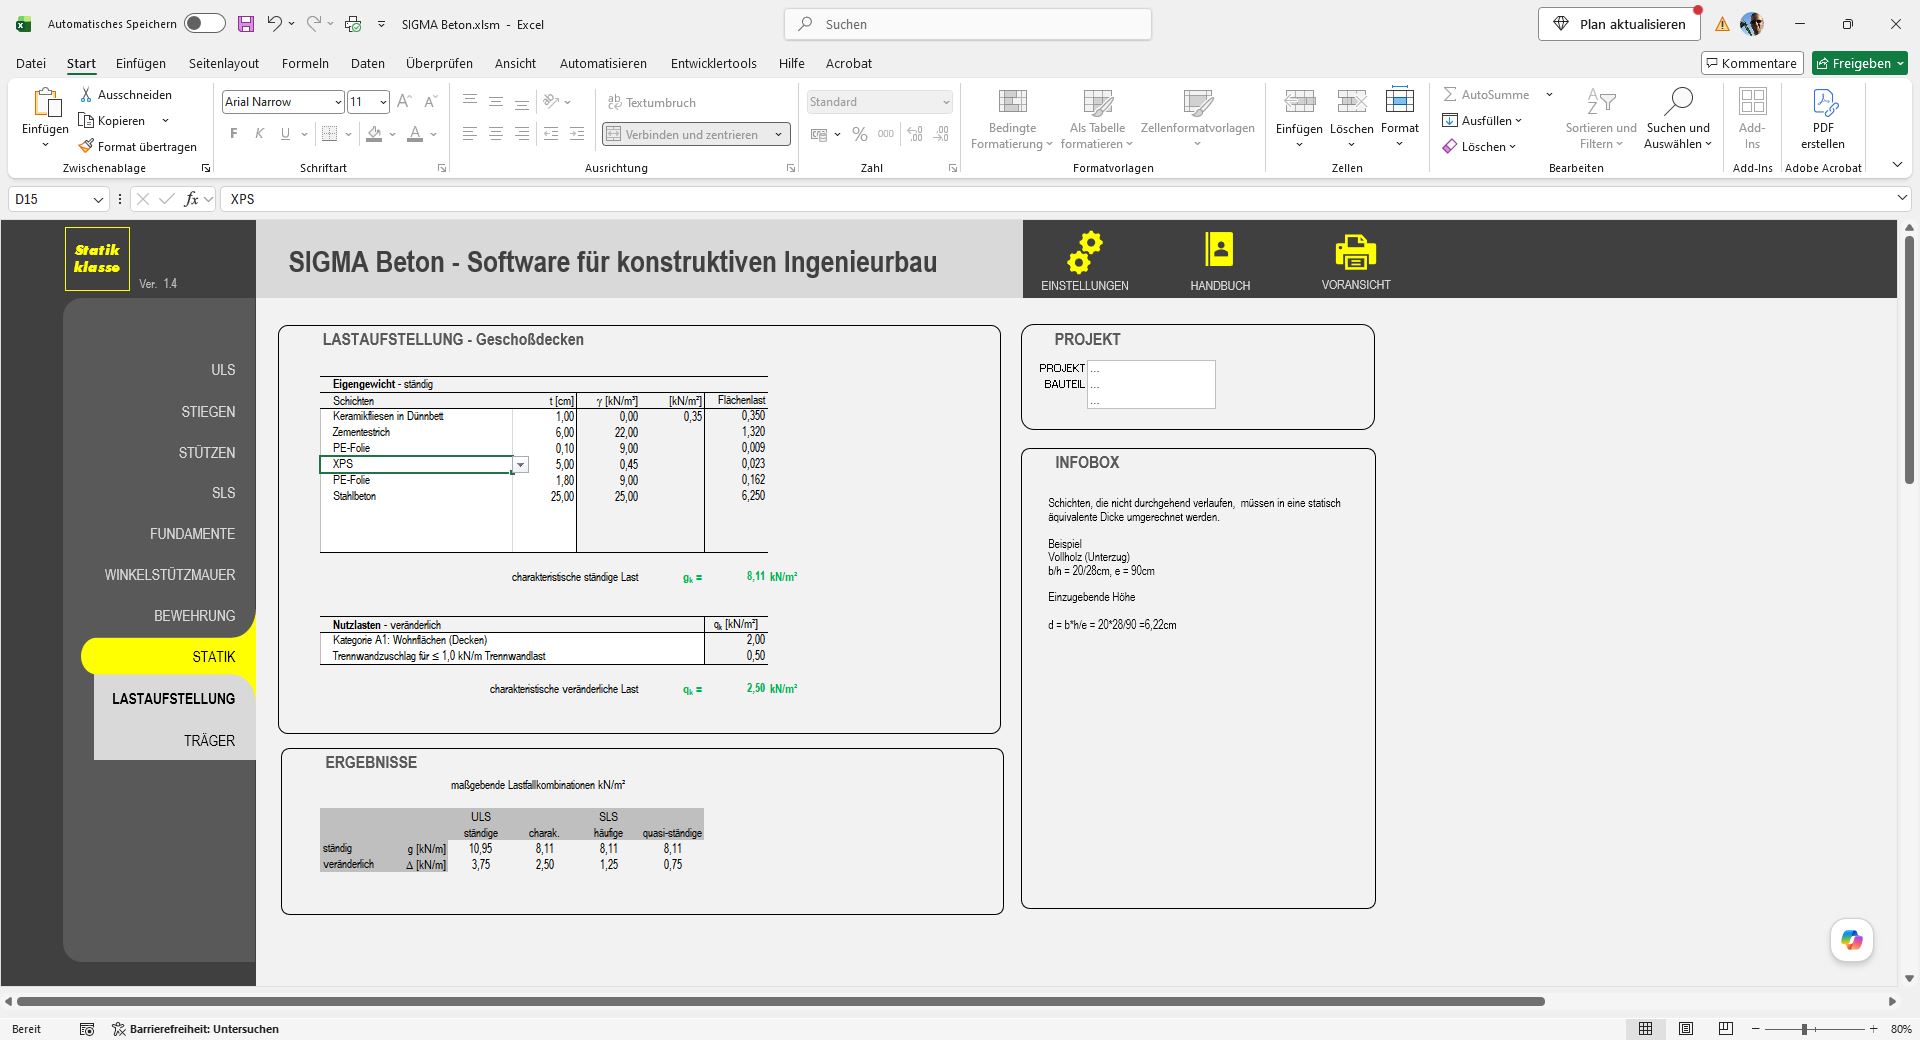Open the Seitenlayout tab
The image size is (1920, 1040).
point(224,63)
